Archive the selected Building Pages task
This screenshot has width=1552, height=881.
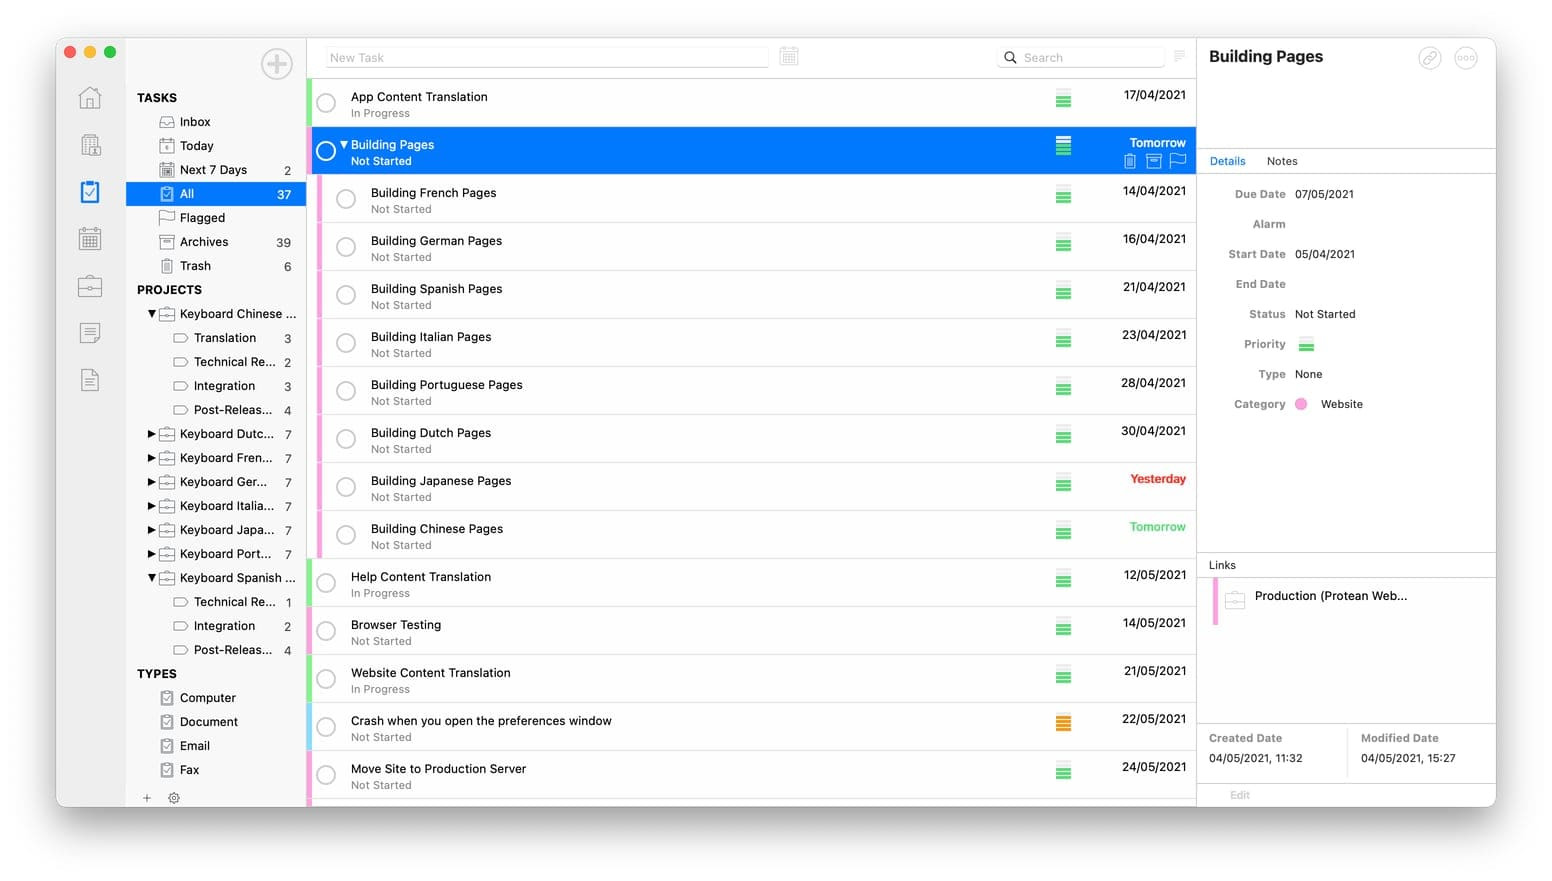(x=1153, y=161)
